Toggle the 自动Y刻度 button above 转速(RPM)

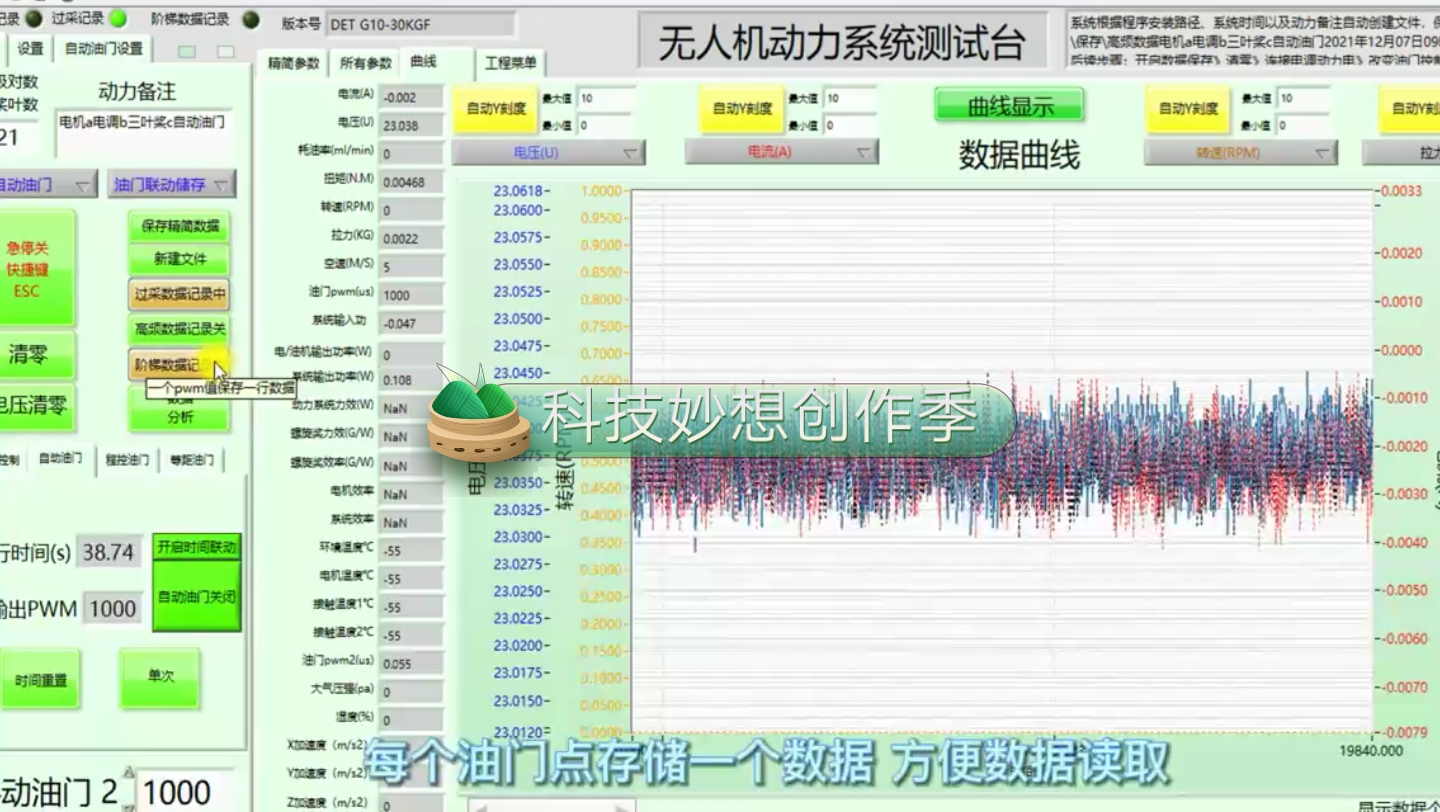[1189, 109]
